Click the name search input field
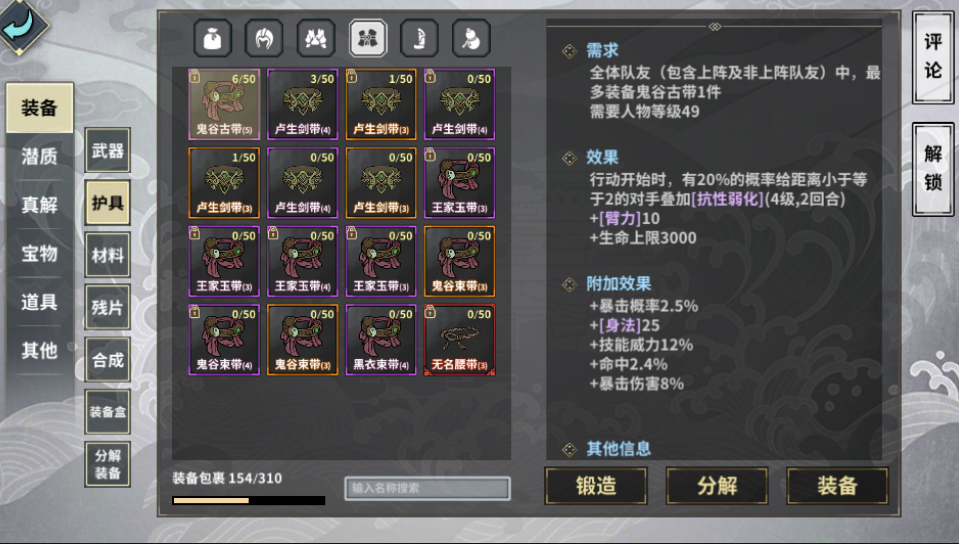This screenshot has height=544, width=959. (428, 488)
